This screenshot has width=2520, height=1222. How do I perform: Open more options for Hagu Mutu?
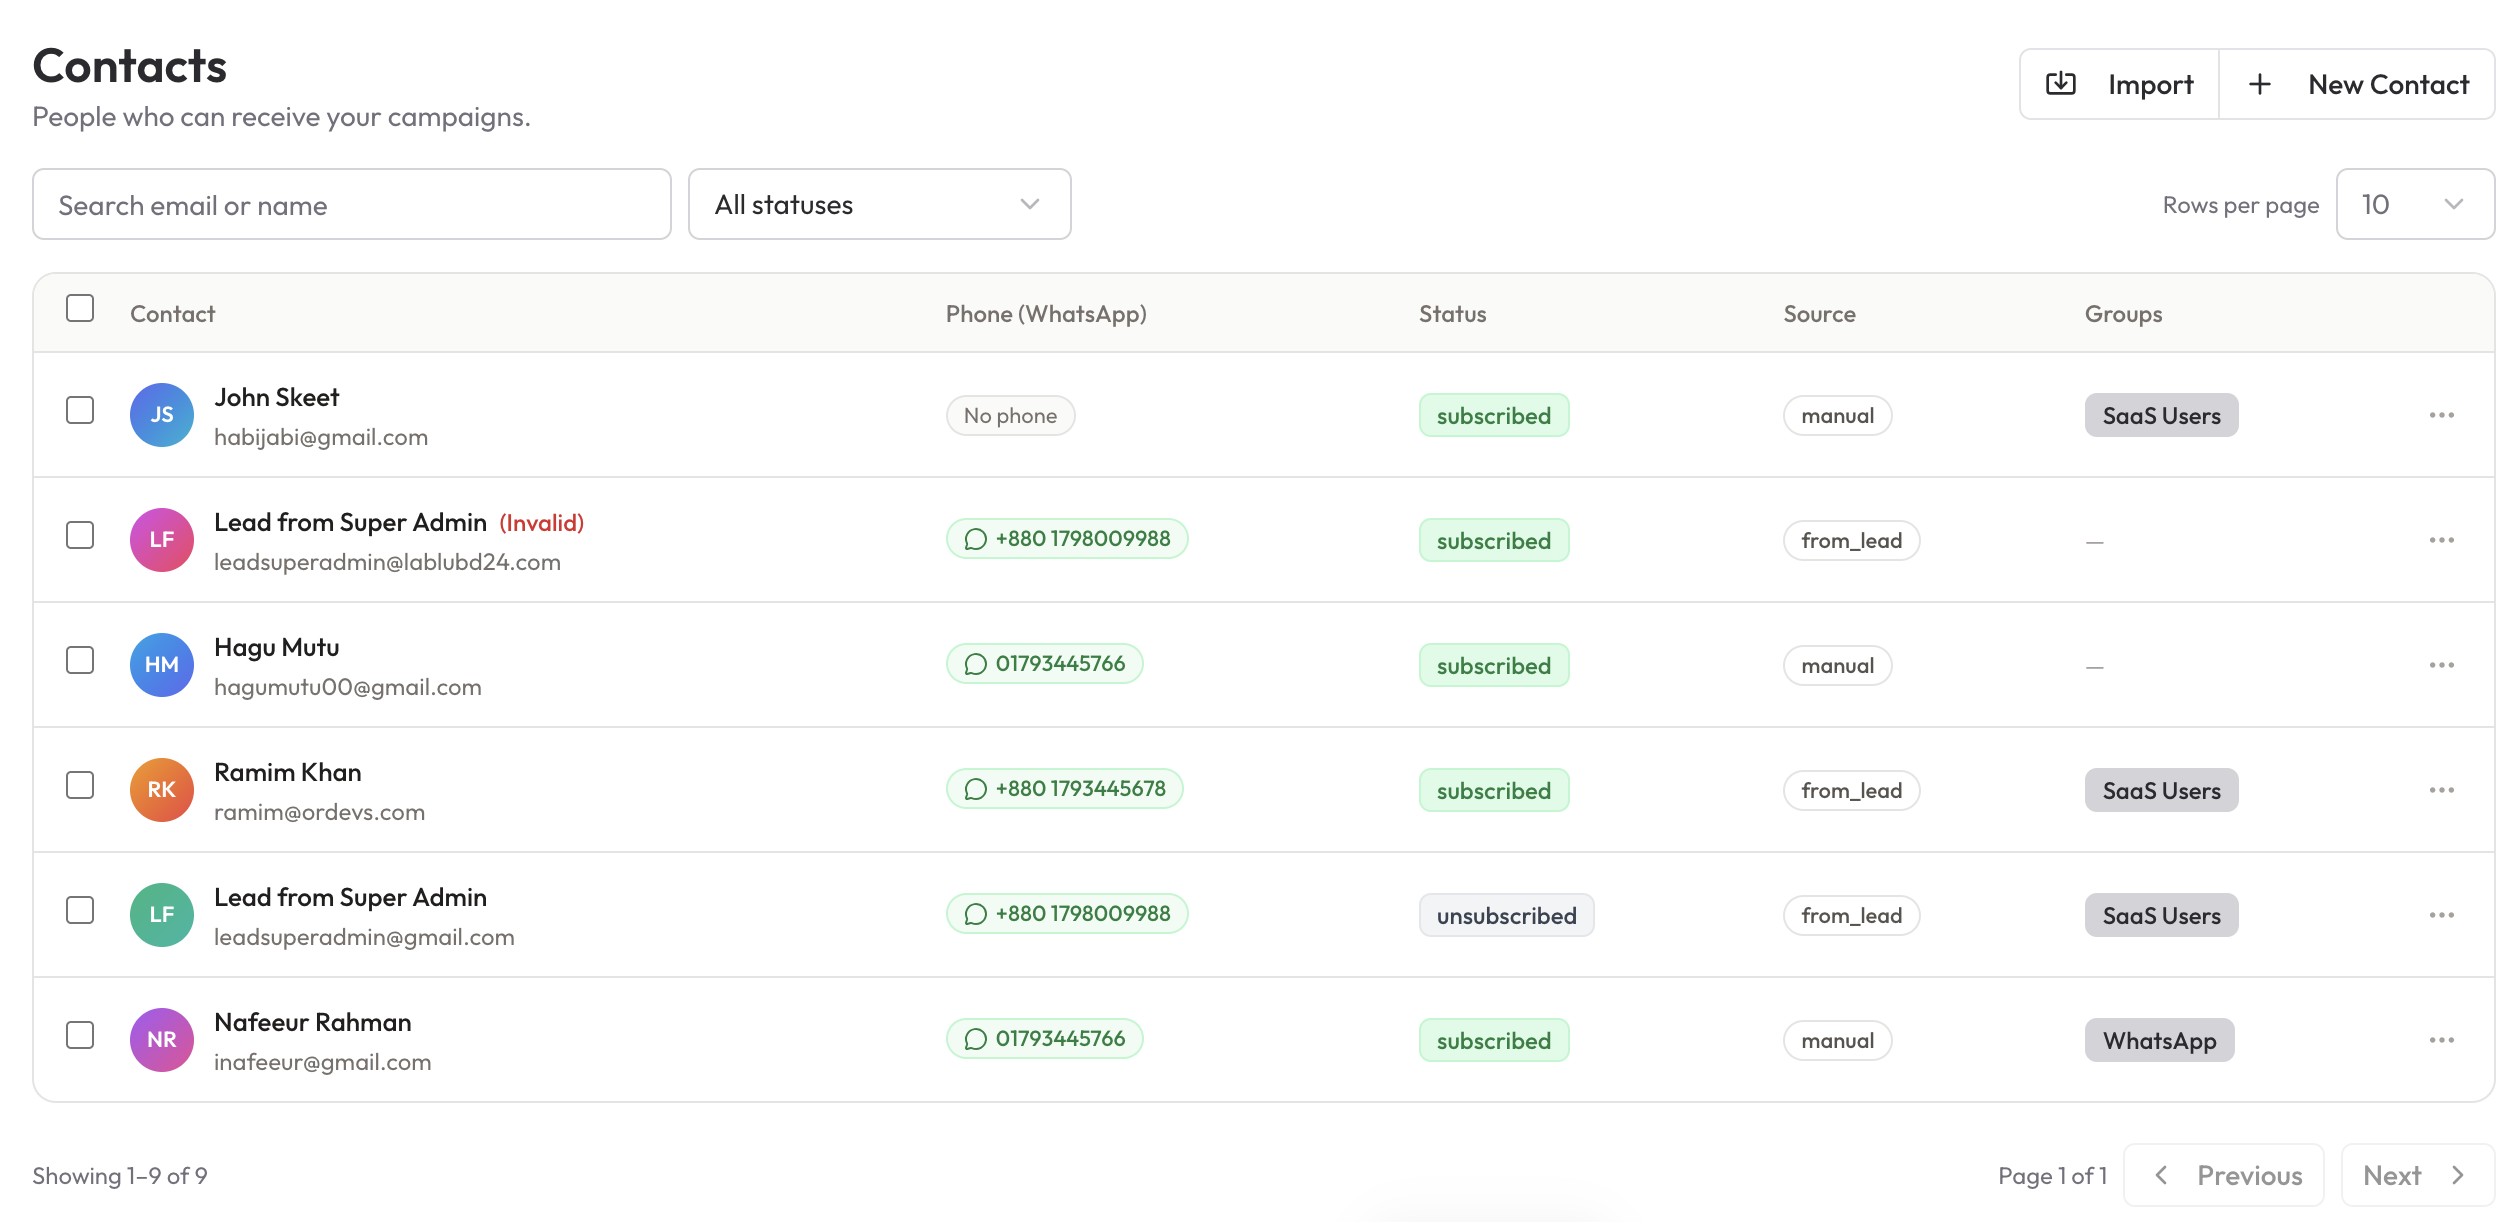coord(2441,665)
